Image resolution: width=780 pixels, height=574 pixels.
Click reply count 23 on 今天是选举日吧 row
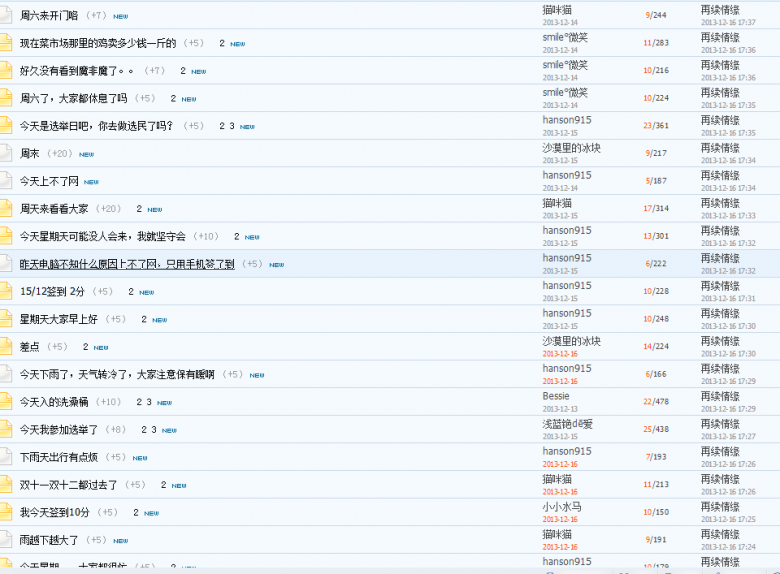pos(646,126)
